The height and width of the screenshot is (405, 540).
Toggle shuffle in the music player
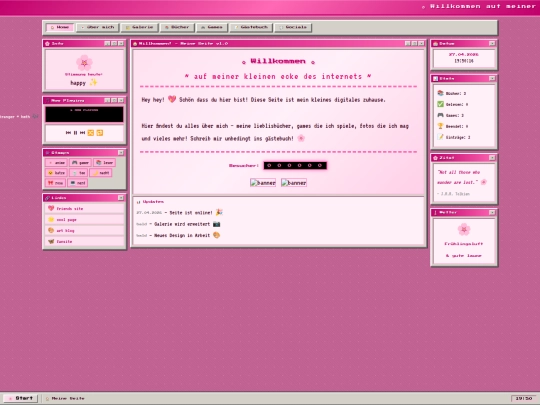pyautogui.click(x=91, y=133)
